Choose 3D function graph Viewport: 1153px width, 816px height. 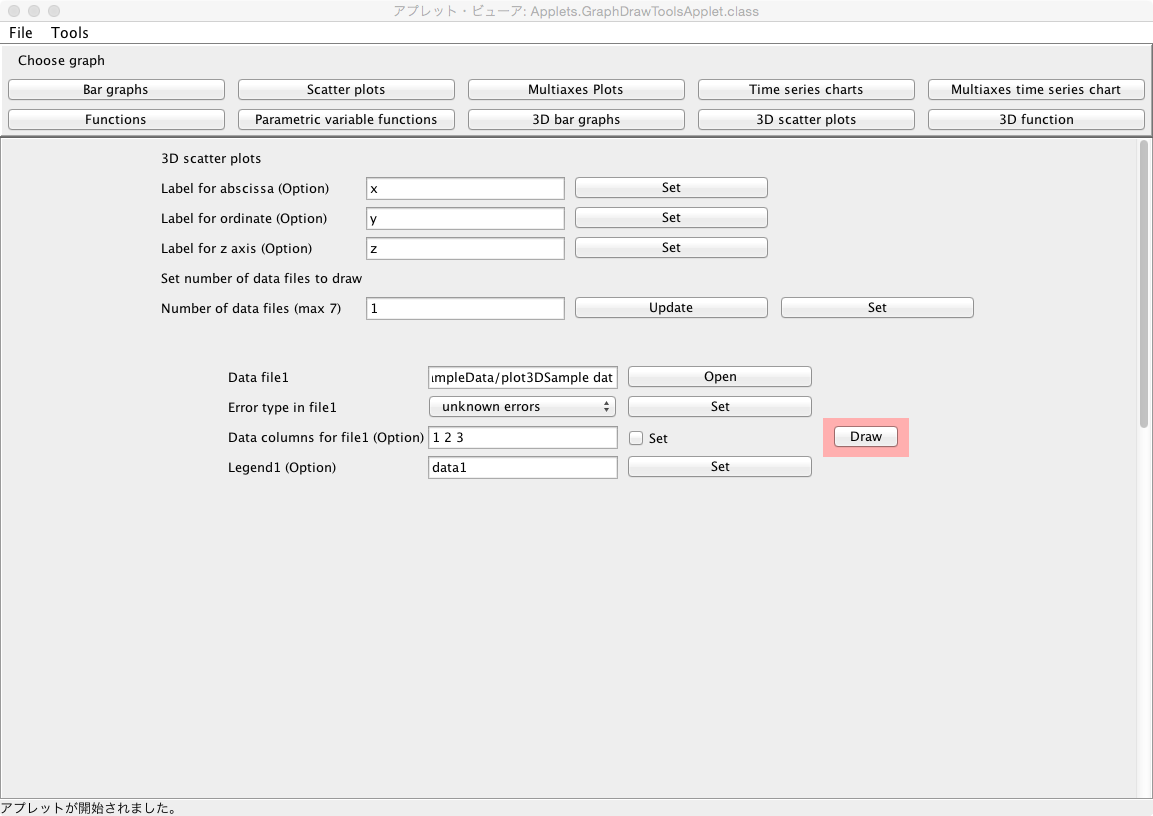(x=1036, y=120)
